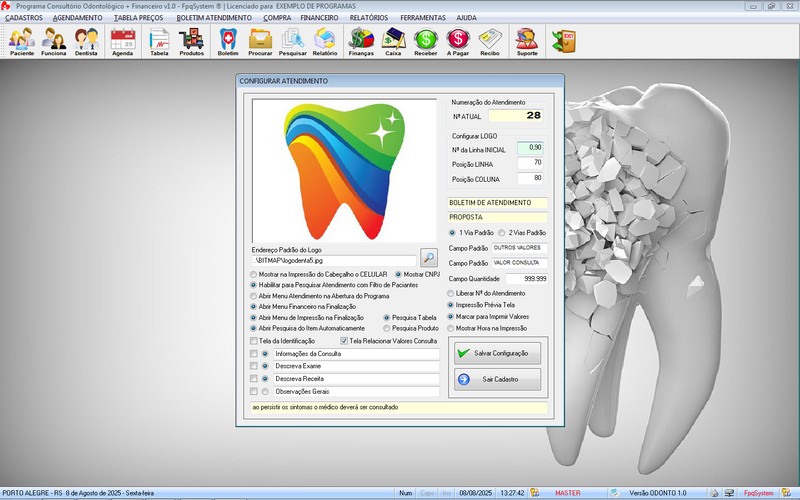Select the 2 Vias Padrão option

[502, 233]
